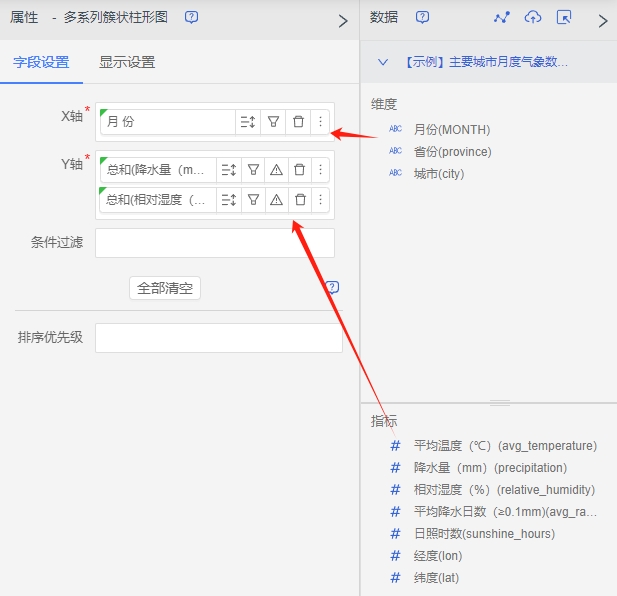Select the 省份(province) dimension field
The height and width of the screenshot is (596, 617).
point(452,151)
